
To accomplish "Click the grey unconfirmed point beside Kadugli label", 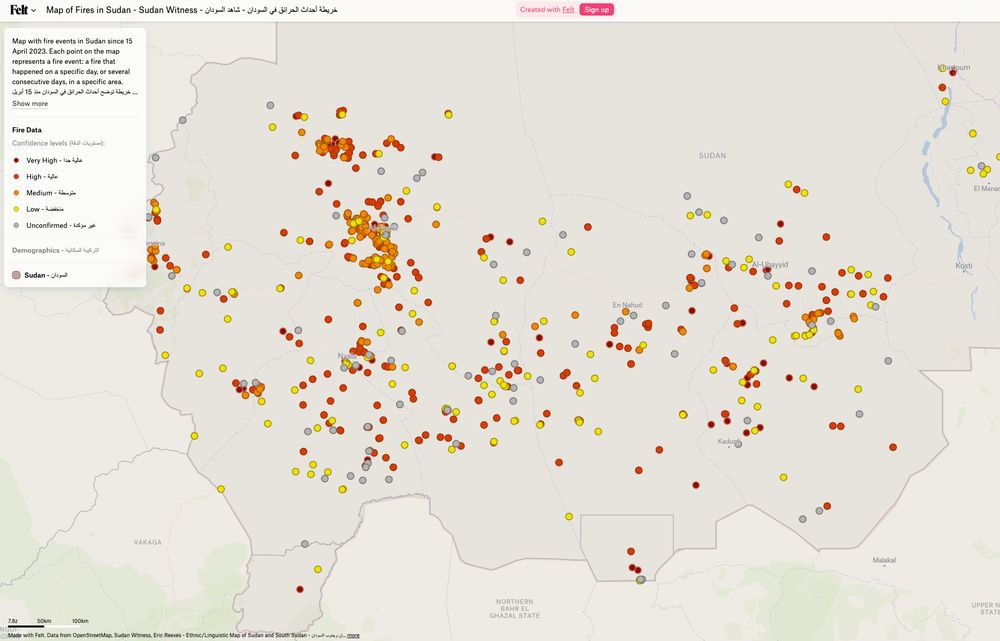I will click(739, 444).
